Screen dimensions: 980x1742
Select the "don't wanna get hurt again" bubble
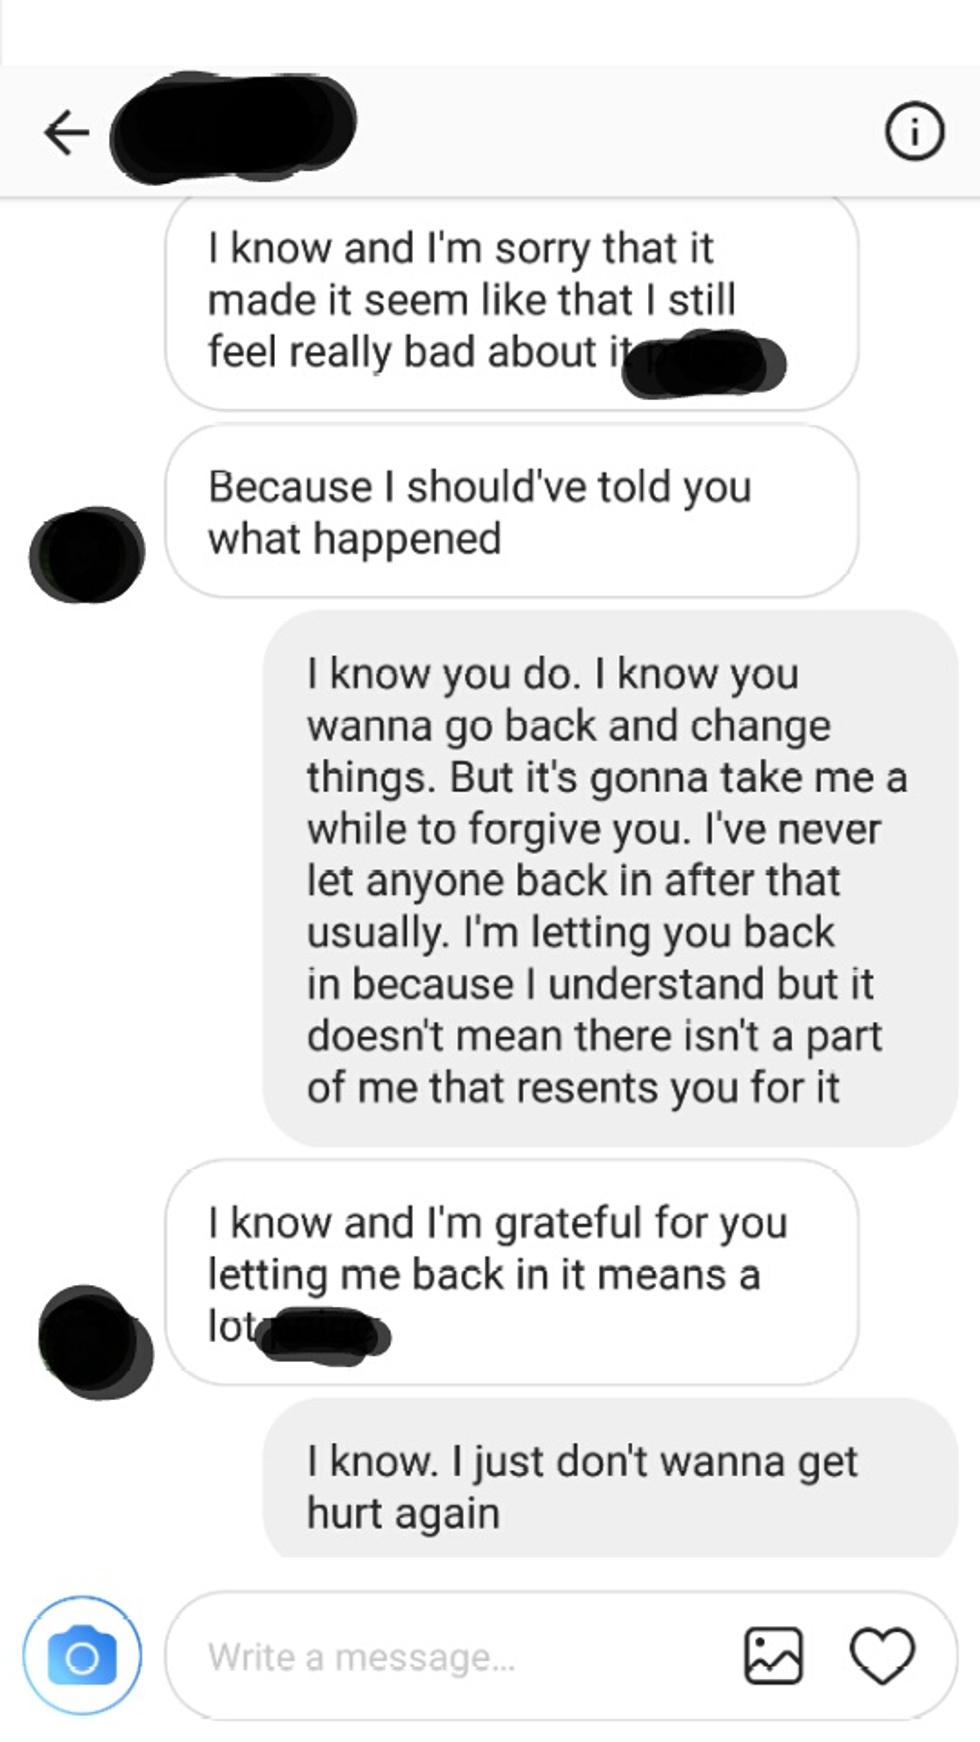pyautogui.click(x=610, y=1480)
